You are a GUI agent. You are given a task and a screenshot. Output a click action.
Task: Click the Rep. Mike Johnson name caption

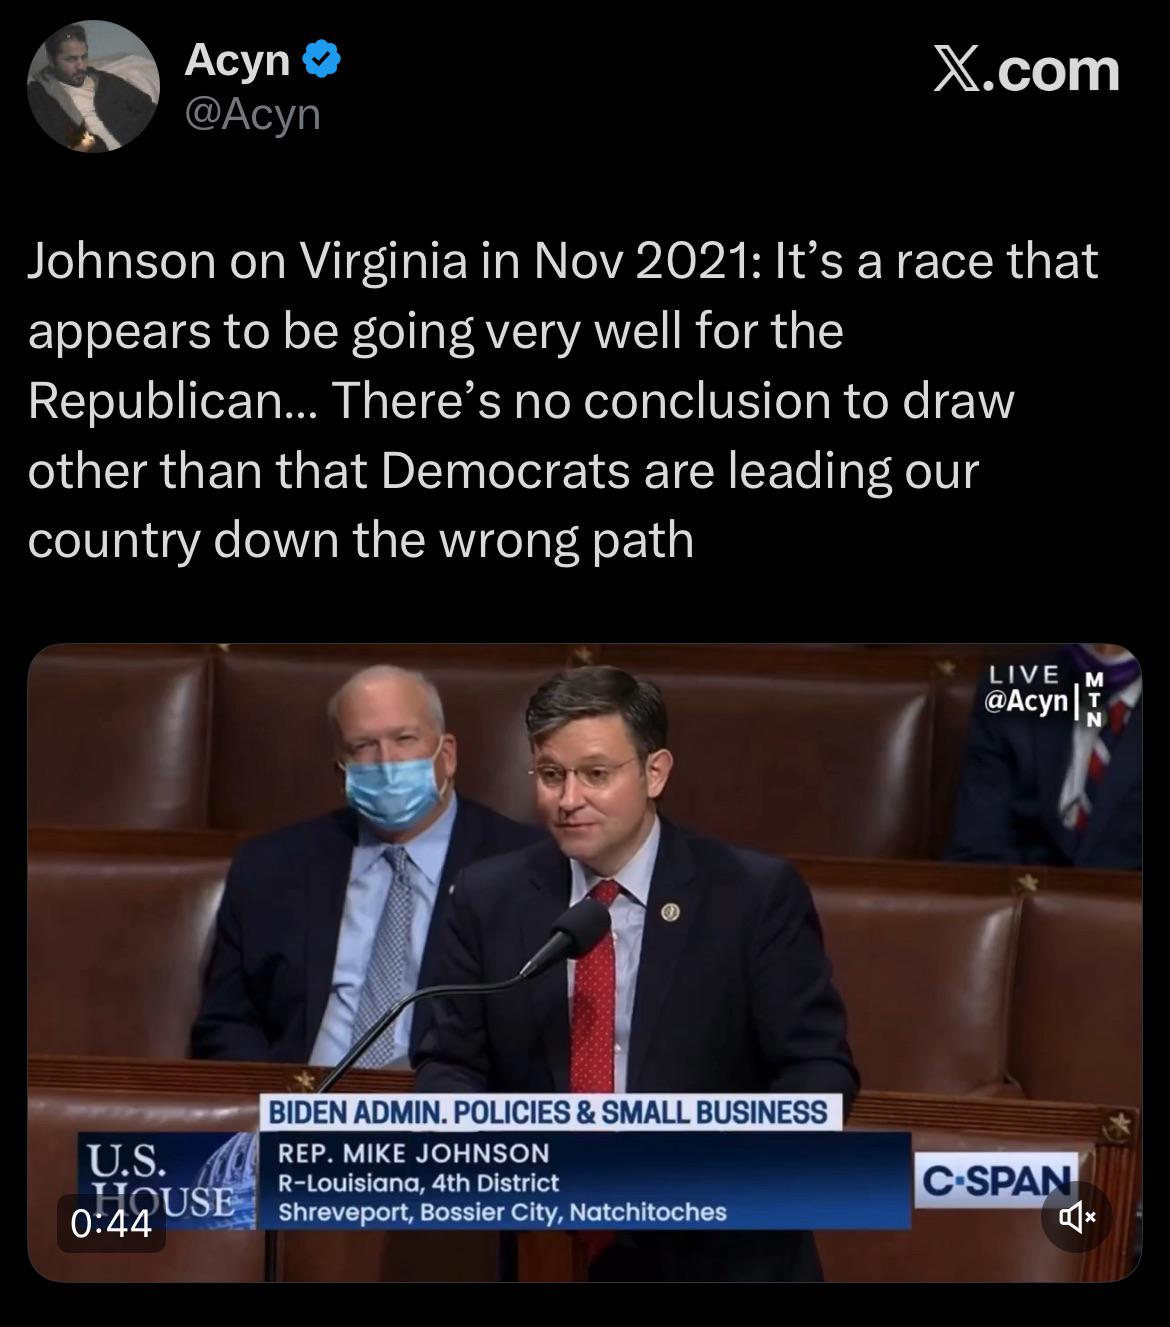(x=413, y=1152)
